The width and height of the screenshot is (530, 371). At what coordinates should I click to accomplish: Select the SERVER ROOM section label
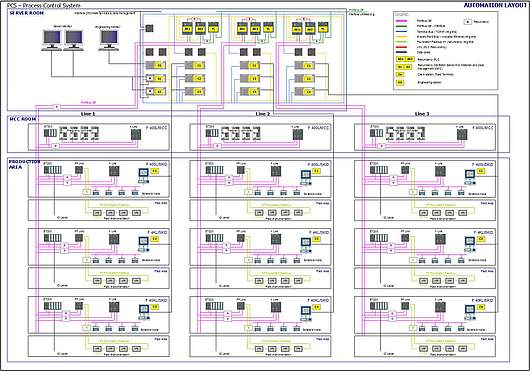(x=27, y=13)
